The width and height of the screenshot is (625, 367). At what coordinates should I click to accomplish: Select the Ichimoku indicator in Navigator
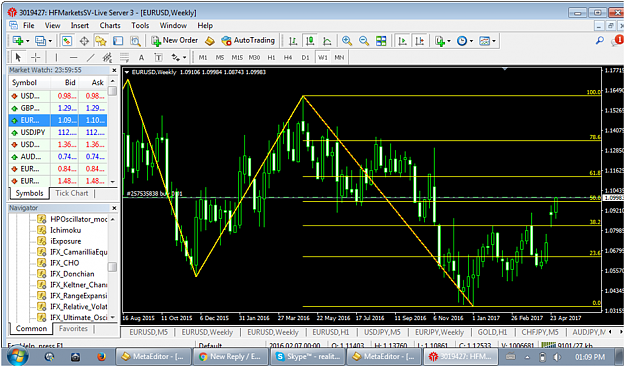pos(65,230)
